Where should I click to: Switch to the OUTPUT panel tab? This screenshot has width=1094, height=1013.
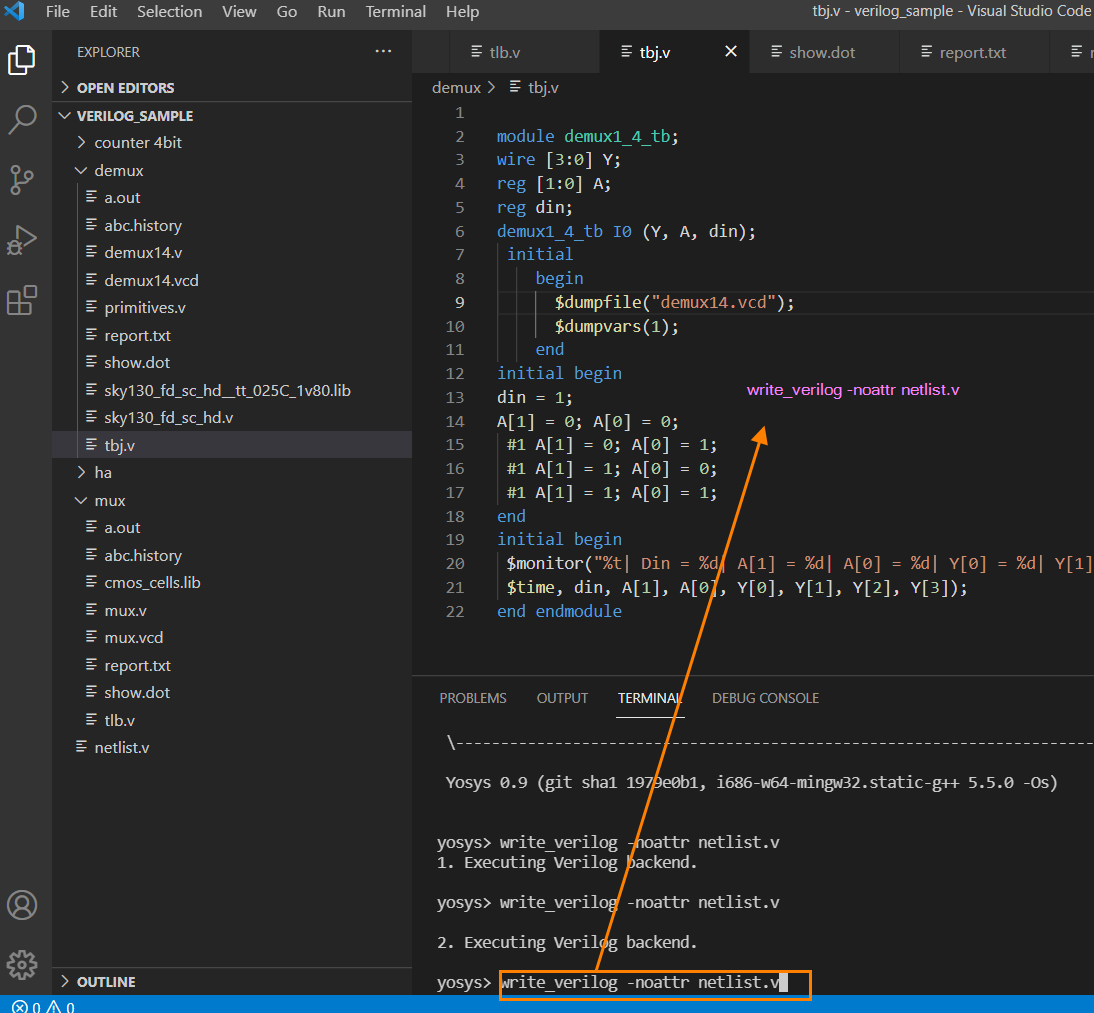tap(562, 698)
